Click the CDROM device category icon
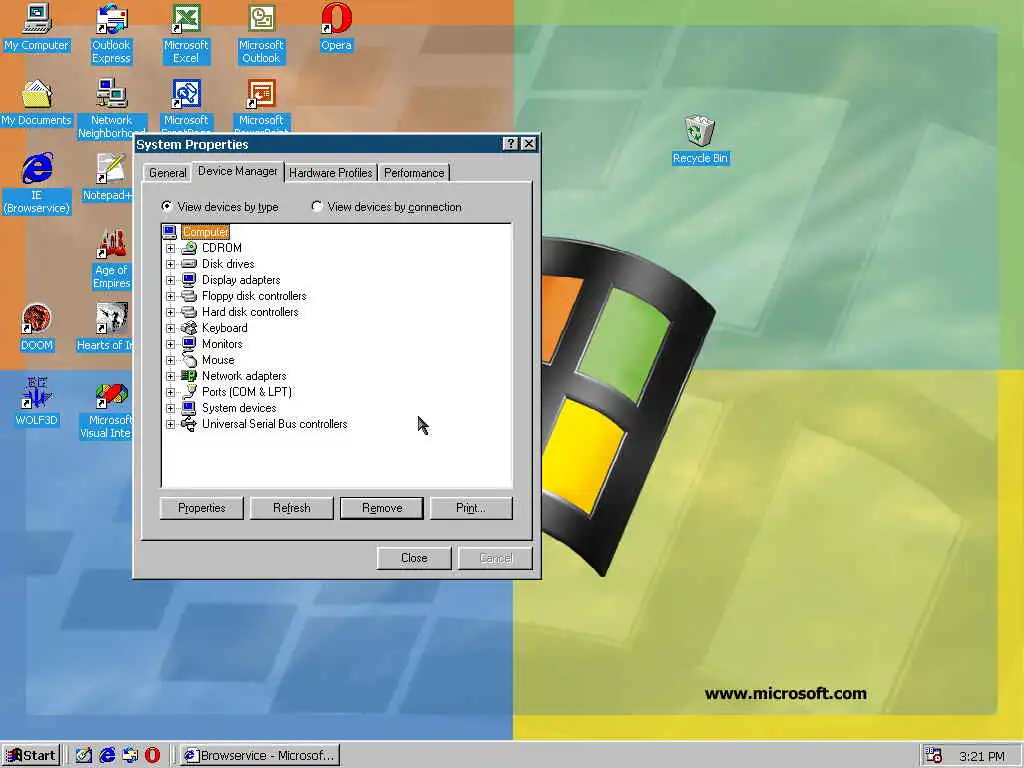This screenshot has width=1024, height=768. pos(189,248)
